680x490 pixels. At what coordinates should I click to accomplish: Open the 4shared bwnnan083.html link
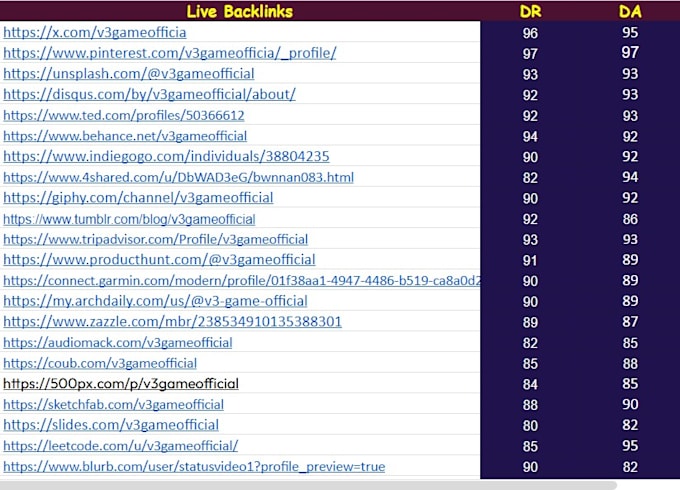point(178,177)
